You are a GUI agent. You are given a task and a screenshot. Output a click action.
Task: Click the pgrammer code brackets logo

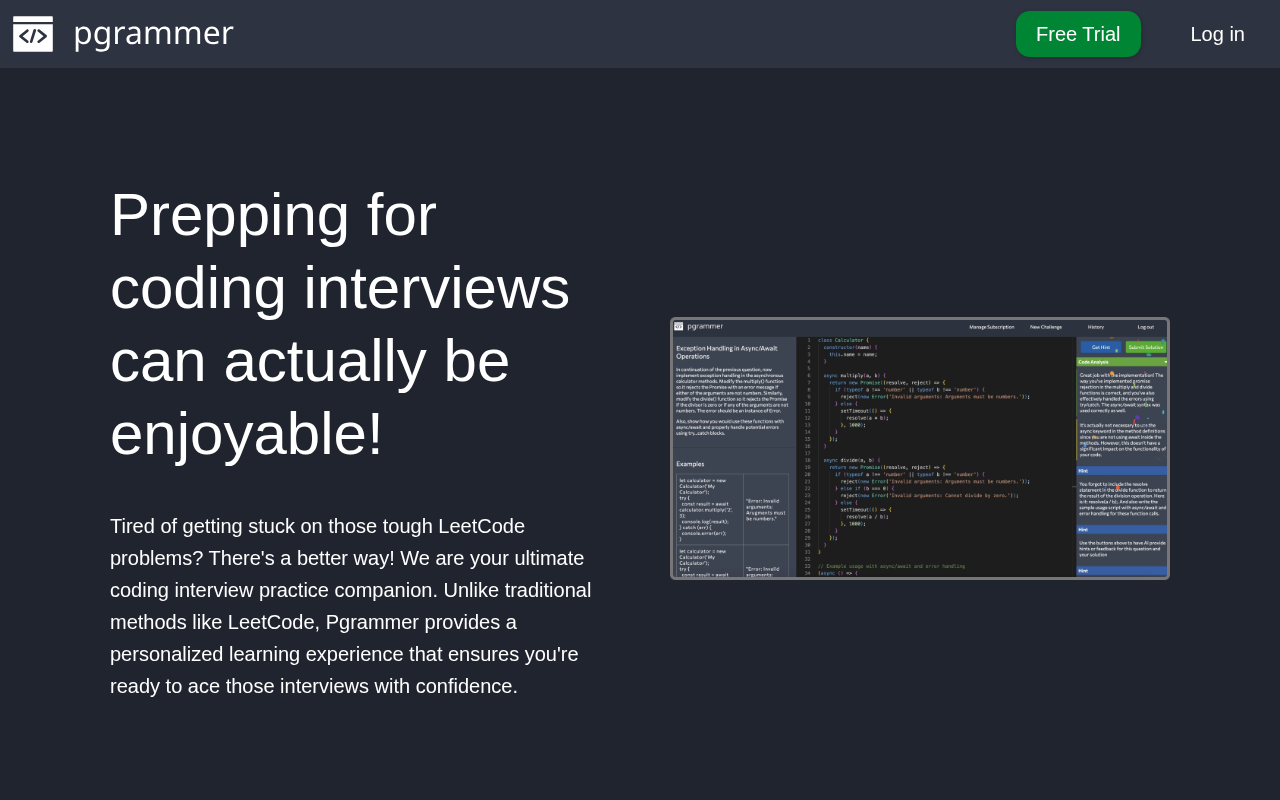[x=33, y=33]
